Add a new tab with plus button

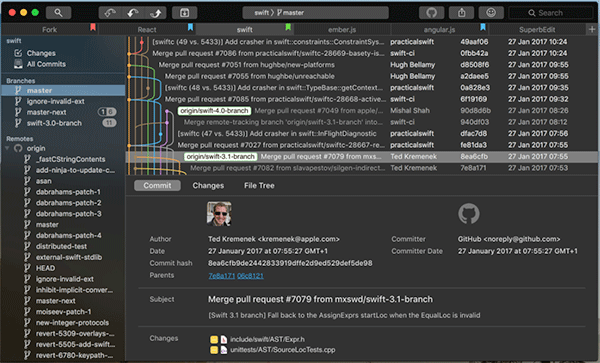(592, 29)
